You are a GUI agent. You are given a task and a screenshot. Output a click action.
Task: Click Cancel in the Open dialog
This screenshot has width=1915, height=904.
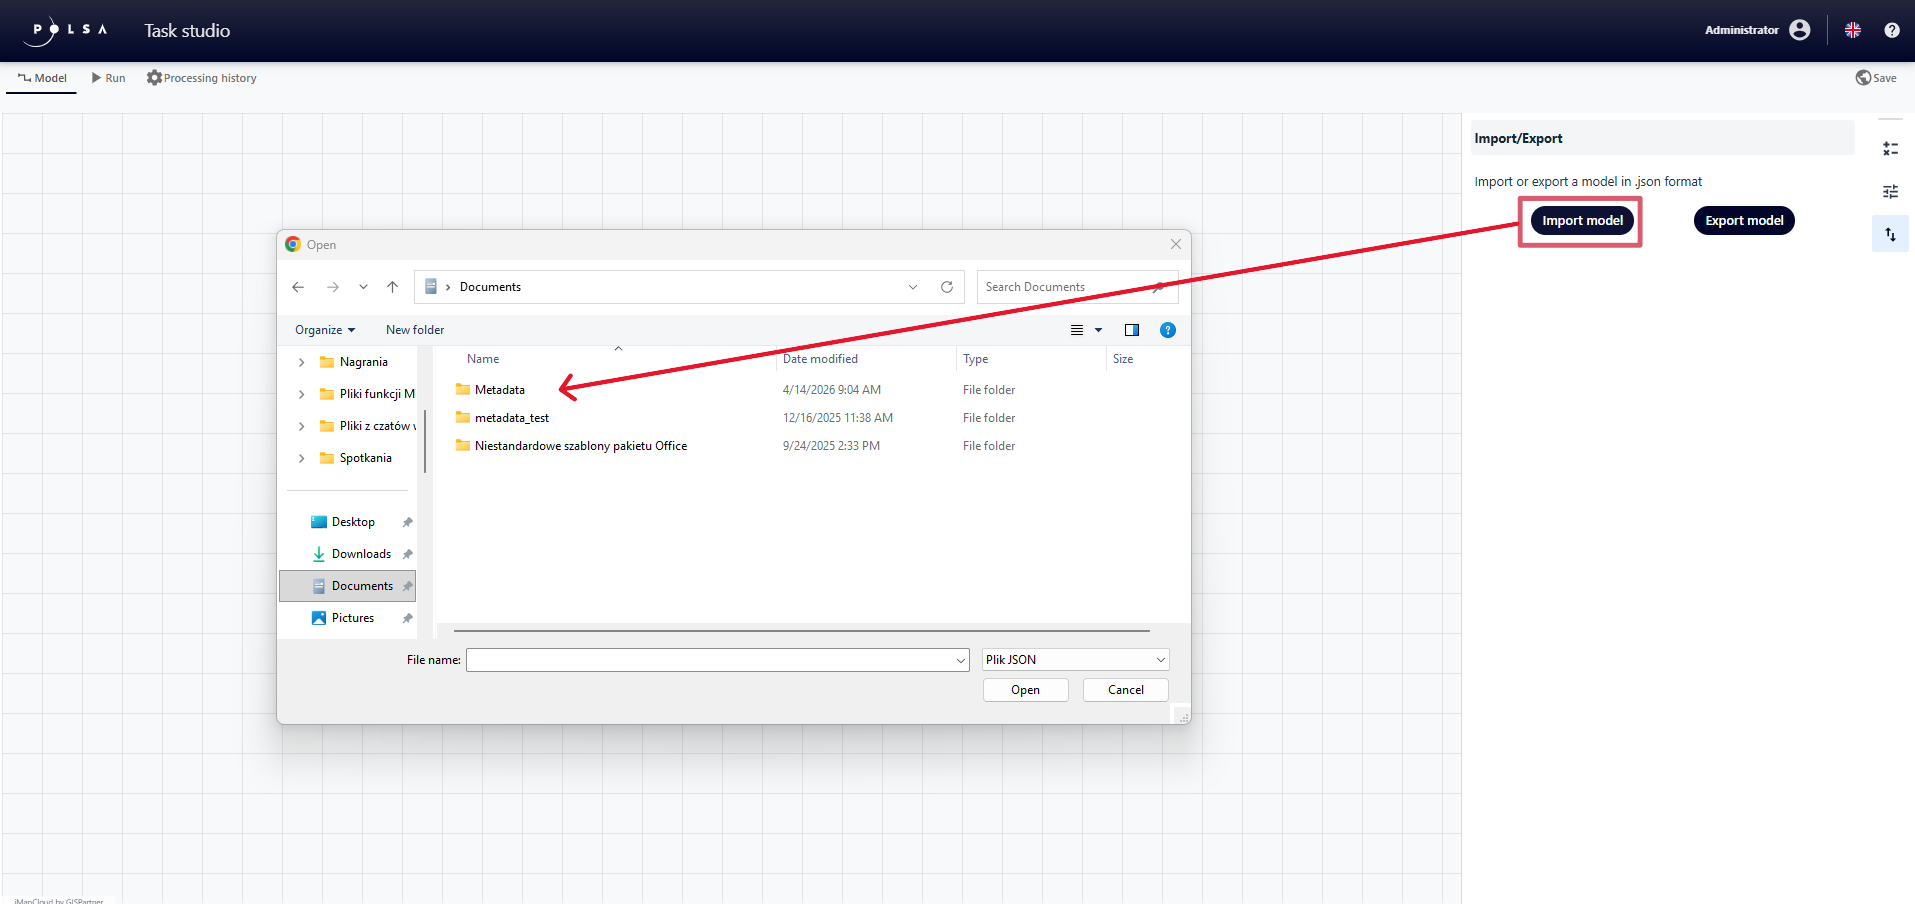coord(1125,690)
